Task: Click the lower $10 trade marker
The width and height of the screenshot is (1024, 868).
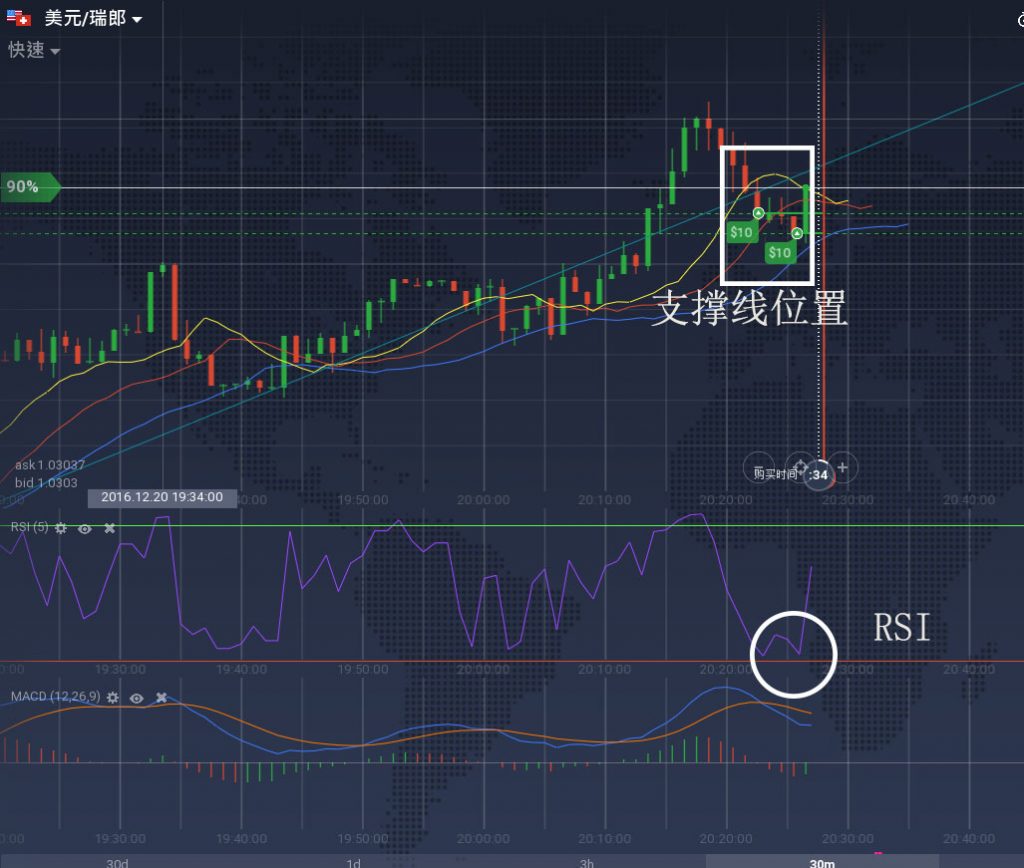Action: coord(780,252)
